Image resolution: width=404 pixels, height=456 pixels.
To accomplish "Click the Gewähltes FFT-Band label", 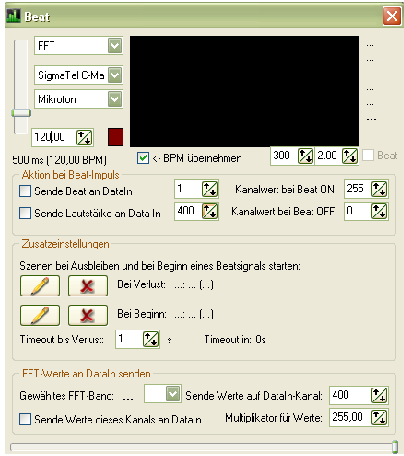I will [x=66, y=396].
